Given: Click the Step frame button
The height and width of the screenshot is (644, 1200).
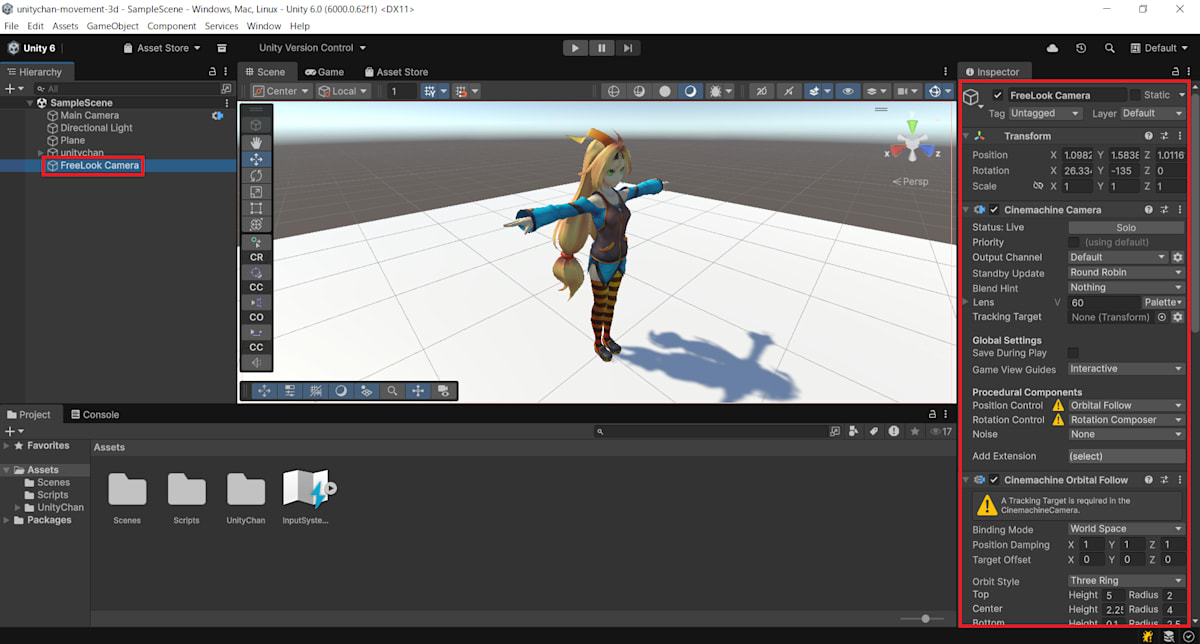Looking at the screenshot, I should 627,48.
